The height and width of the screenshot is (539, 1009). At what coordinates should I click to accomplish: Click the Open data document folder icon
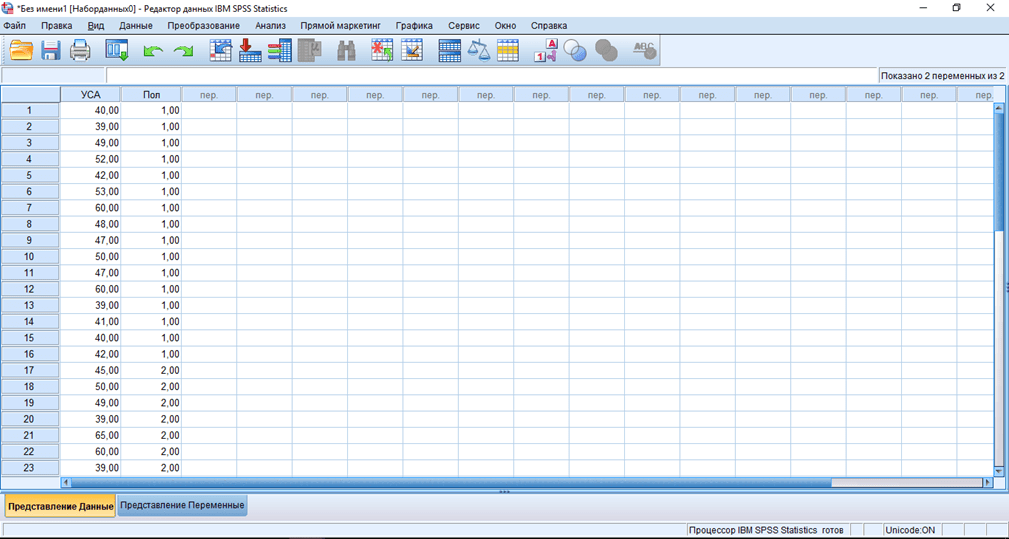tap(21, 50)
